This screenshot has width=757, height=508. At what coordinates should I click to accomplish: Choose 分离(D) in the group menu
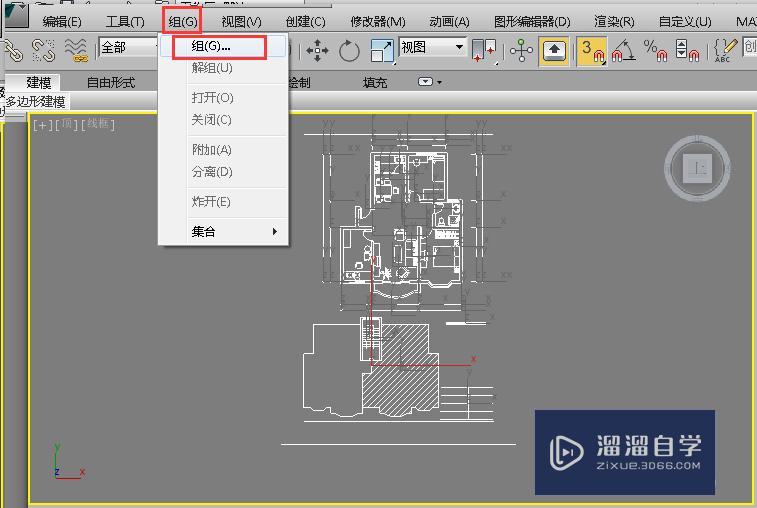click(x=224, y=172)
